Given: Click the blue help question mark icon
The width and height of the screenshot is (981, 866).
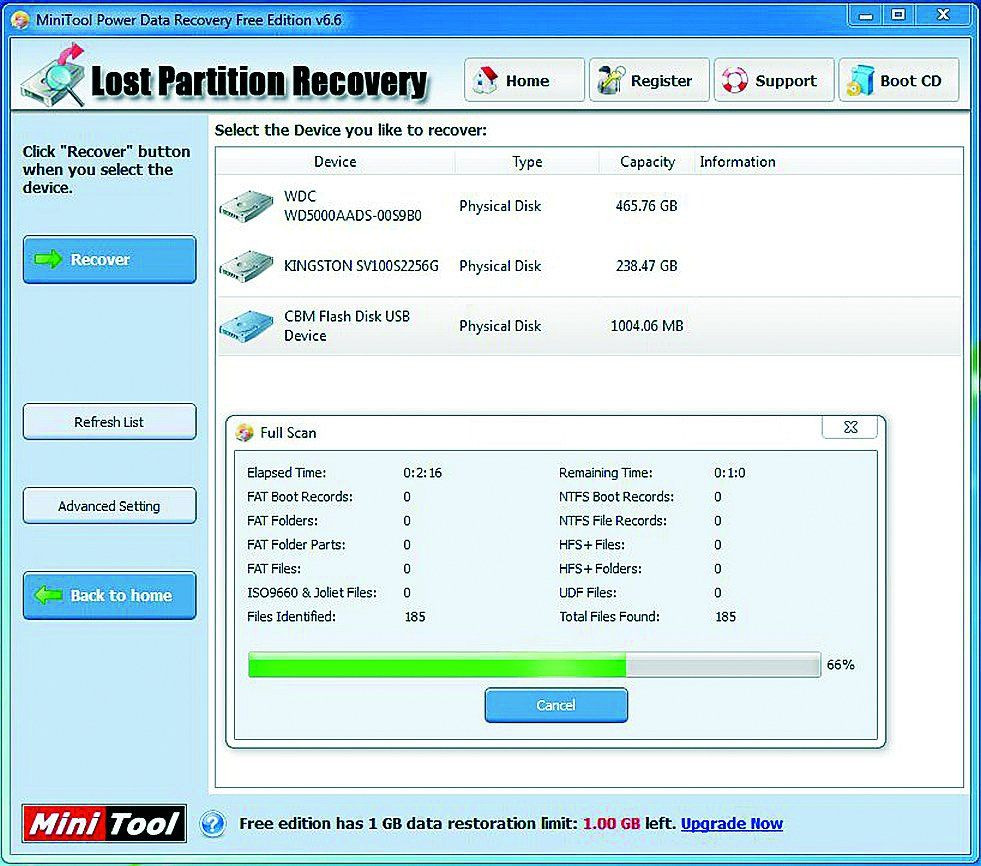Looking at the screenshot, I should 213,823.
